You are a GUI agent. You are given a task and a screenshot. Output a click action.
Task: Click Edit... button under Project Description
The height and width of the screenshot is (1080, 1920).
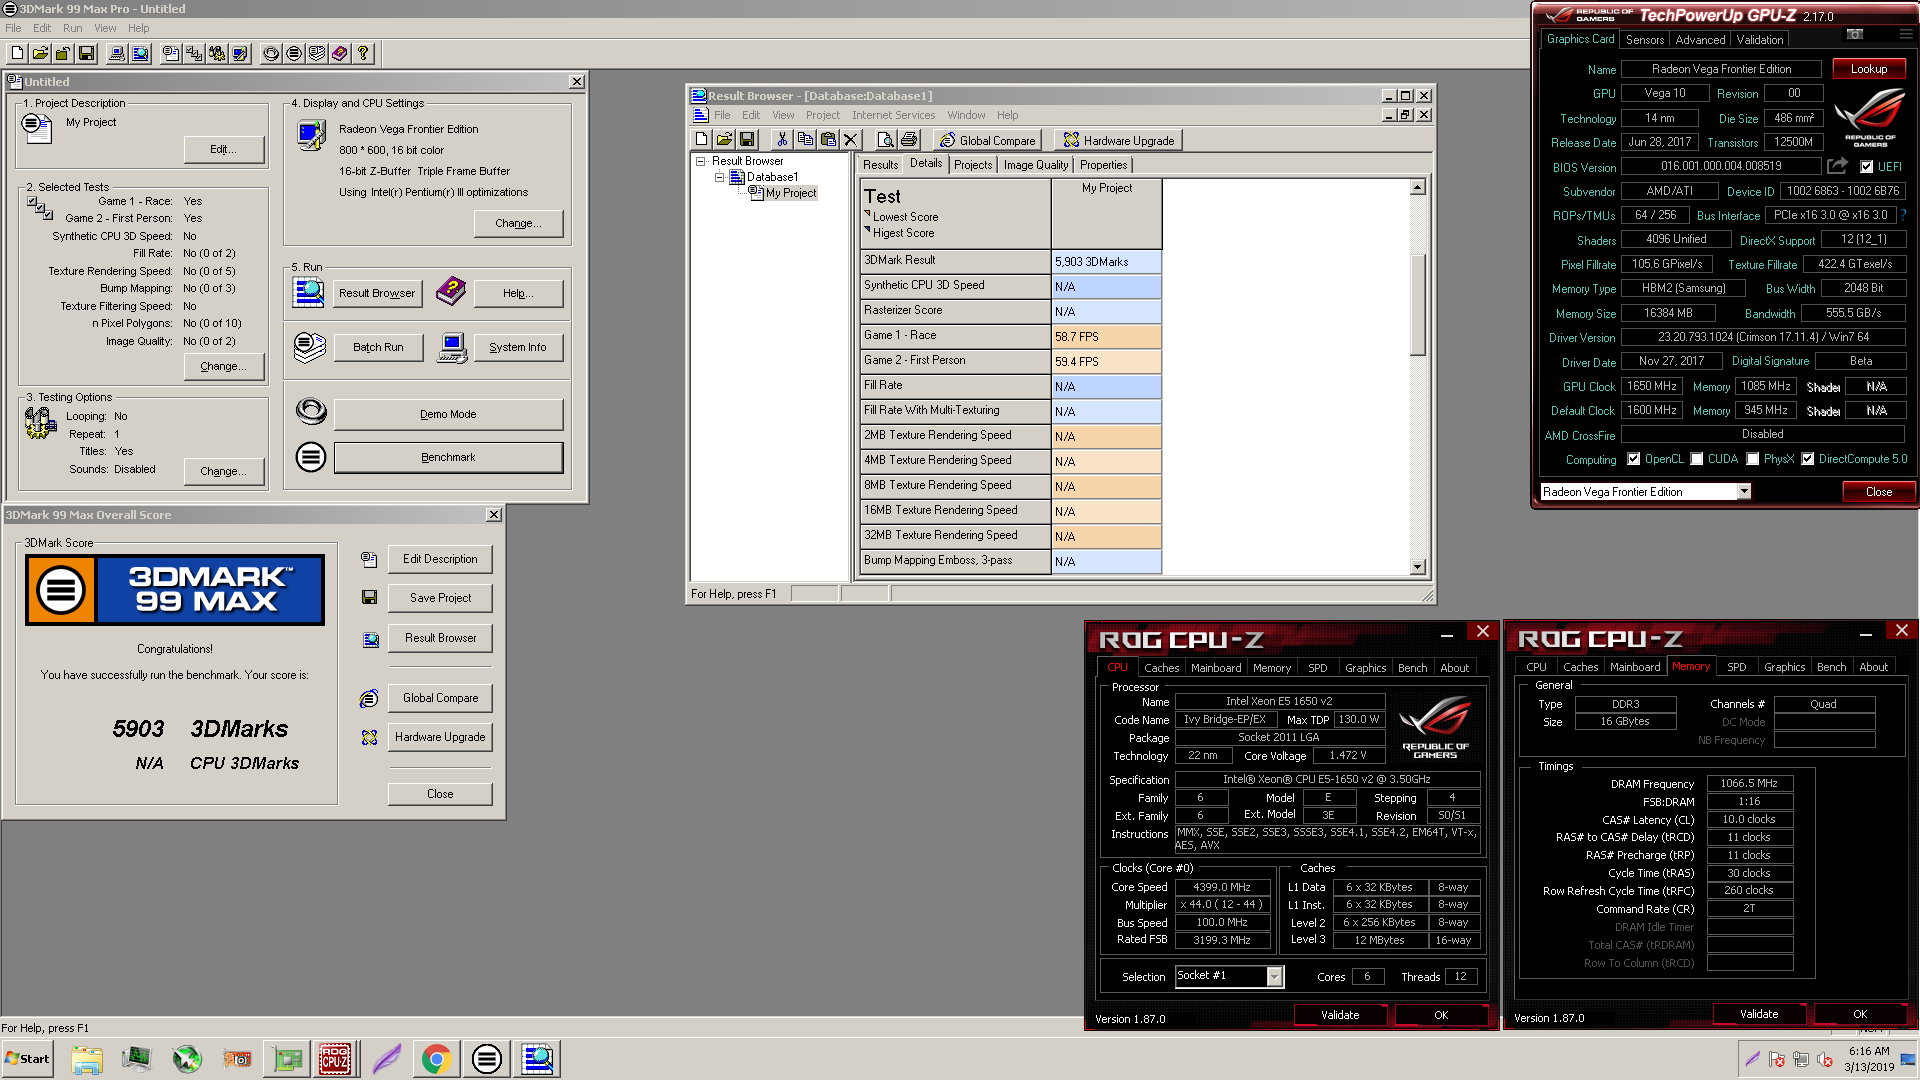coord(224,149)
